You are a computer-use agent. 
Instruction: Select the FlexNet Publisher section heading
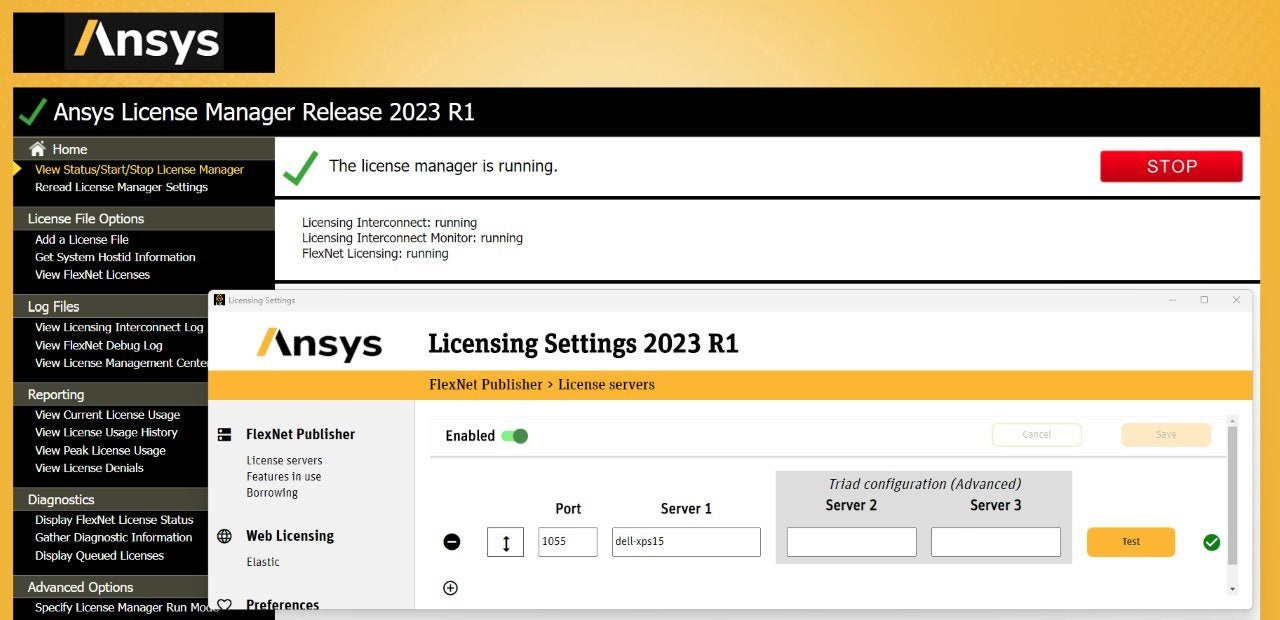click(x=300, y=434)
